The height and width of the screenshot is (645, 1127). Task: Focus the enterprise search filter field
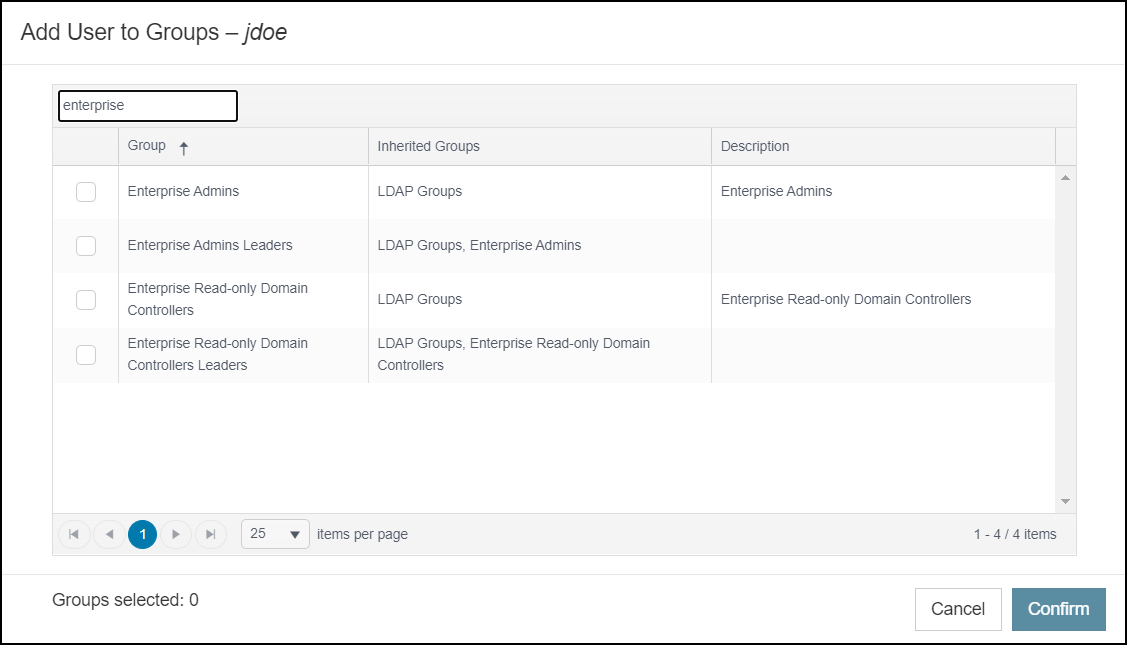click(148, 106)
